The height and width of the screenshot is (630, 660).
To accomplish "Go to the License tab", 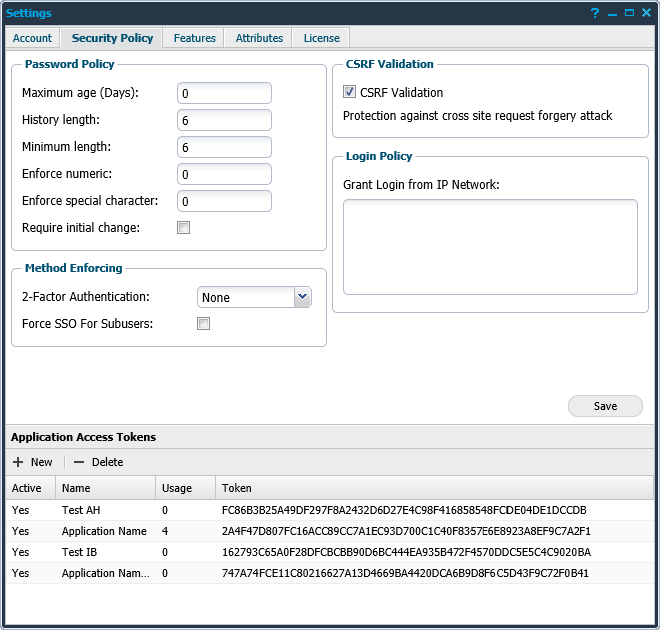I will (321, 38).
